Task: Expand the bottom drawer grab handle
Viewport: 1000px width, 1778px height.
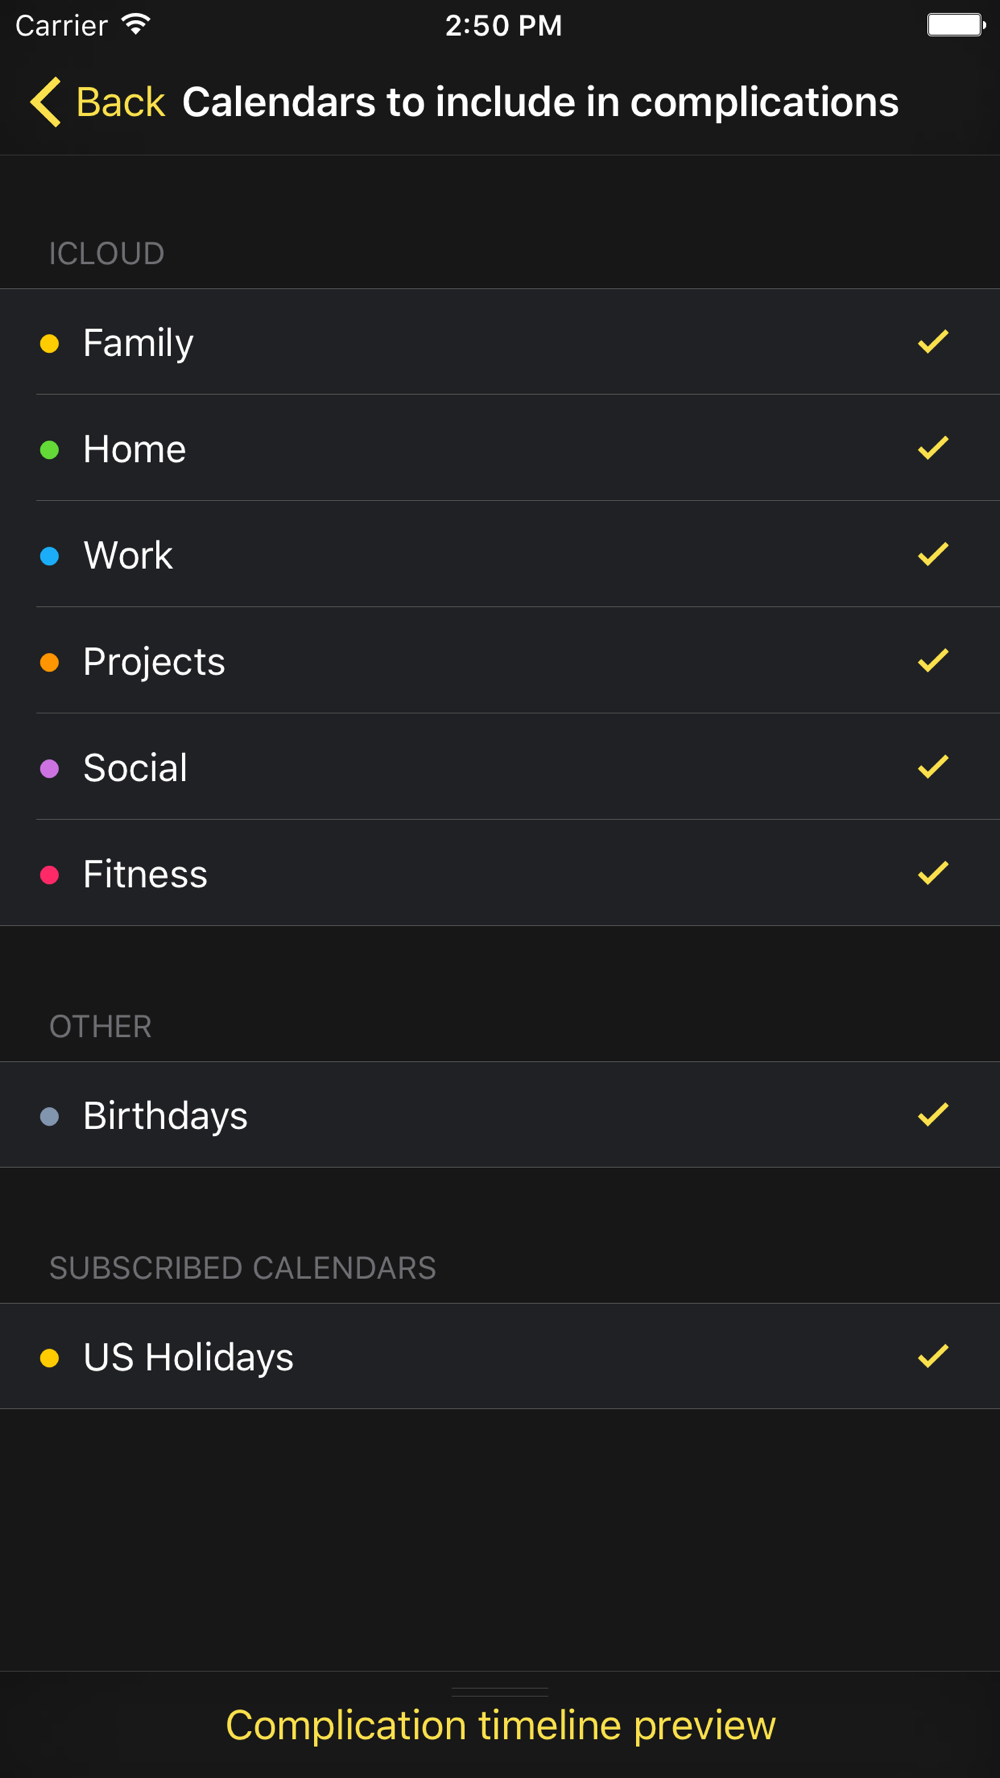Action: pyautogui.click(x=500, y=1692)
